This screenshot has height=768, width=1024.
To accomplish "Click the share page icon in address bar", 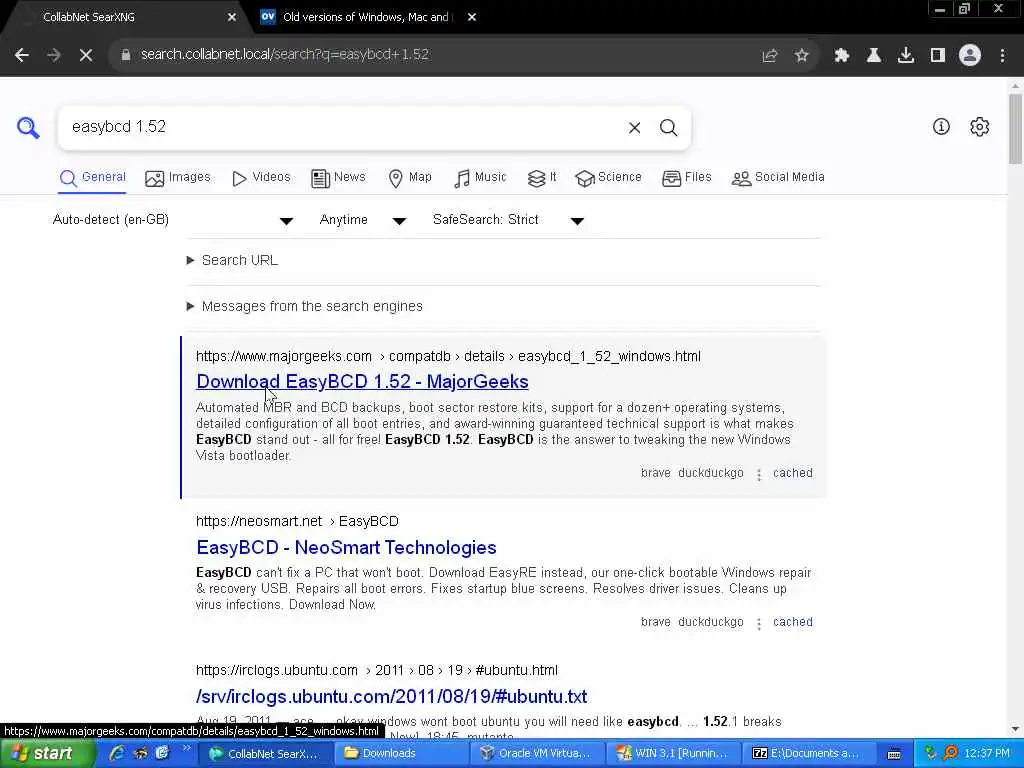I will click(x=770, y=56).
